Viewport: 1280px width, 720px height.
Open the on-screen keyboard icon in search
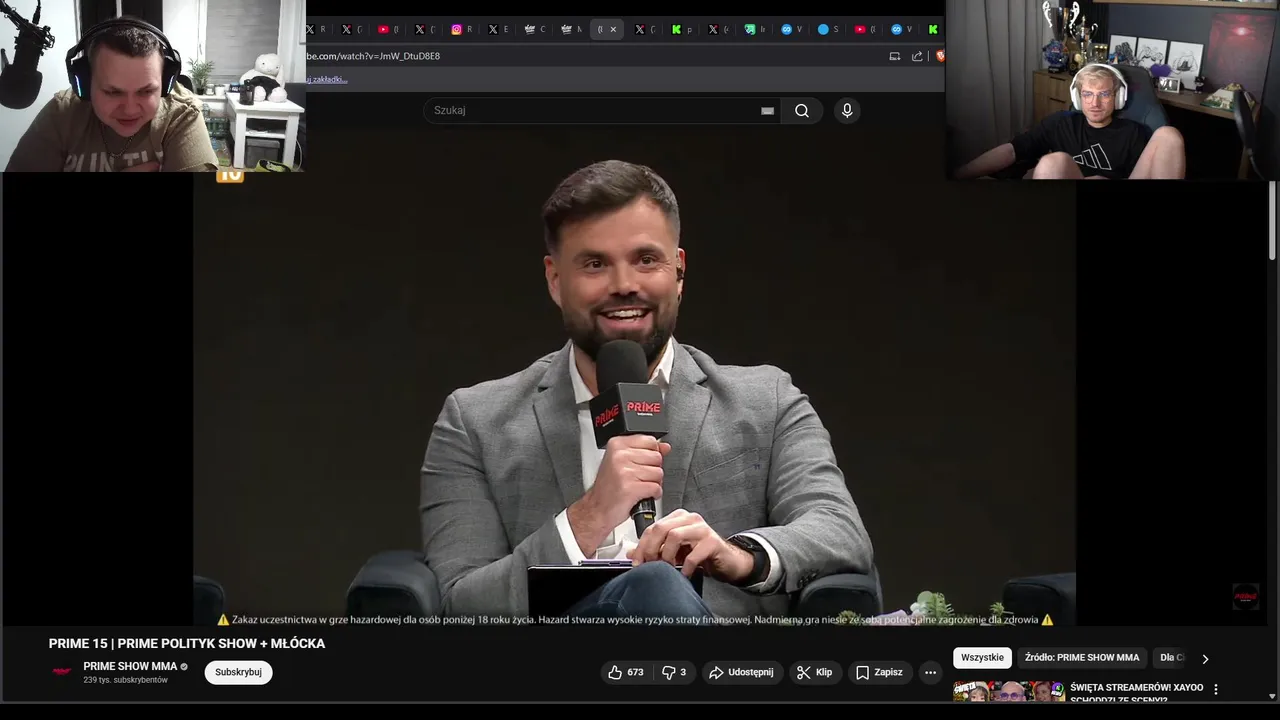[767, 111]
